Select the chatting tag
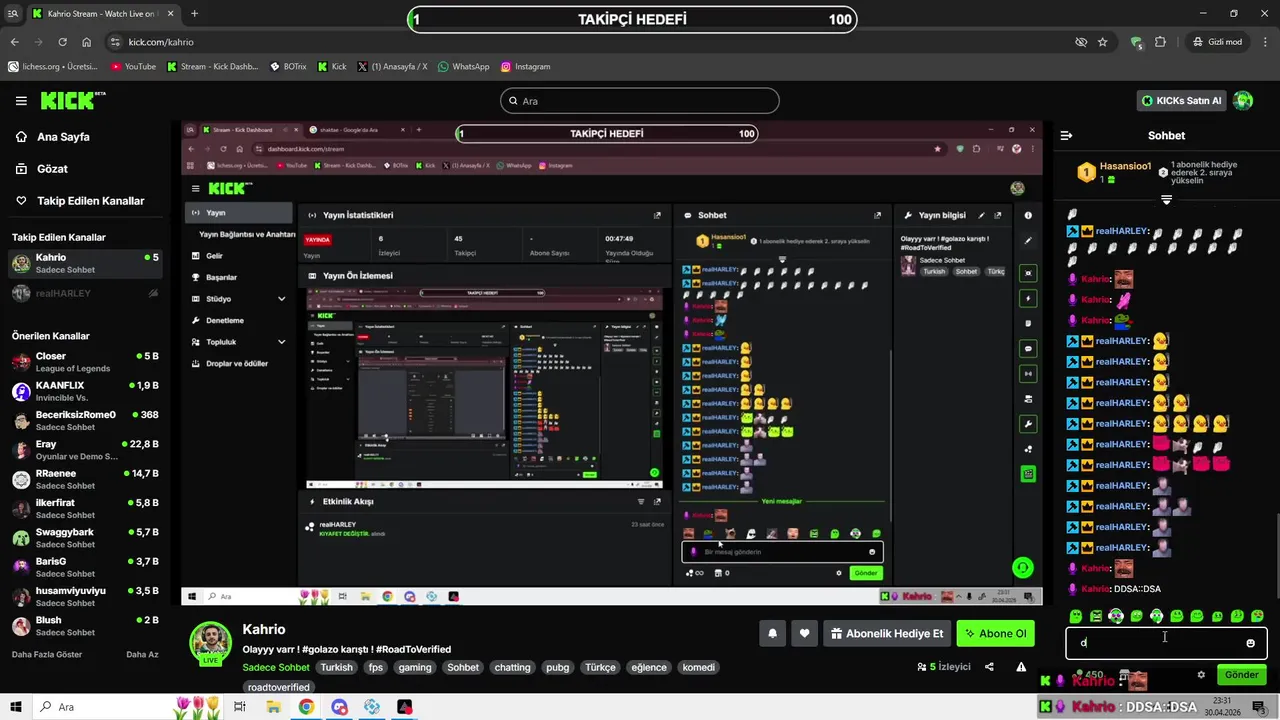The width and height of the screenshot is (1280, 720). (512, 667)
